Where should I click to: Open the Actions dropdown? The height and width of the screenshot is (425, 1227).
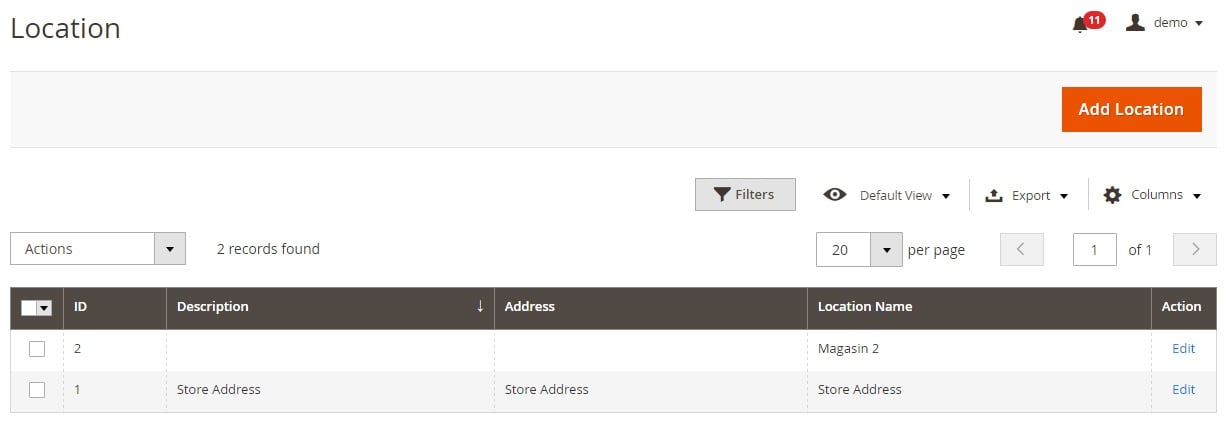point(98,249)
